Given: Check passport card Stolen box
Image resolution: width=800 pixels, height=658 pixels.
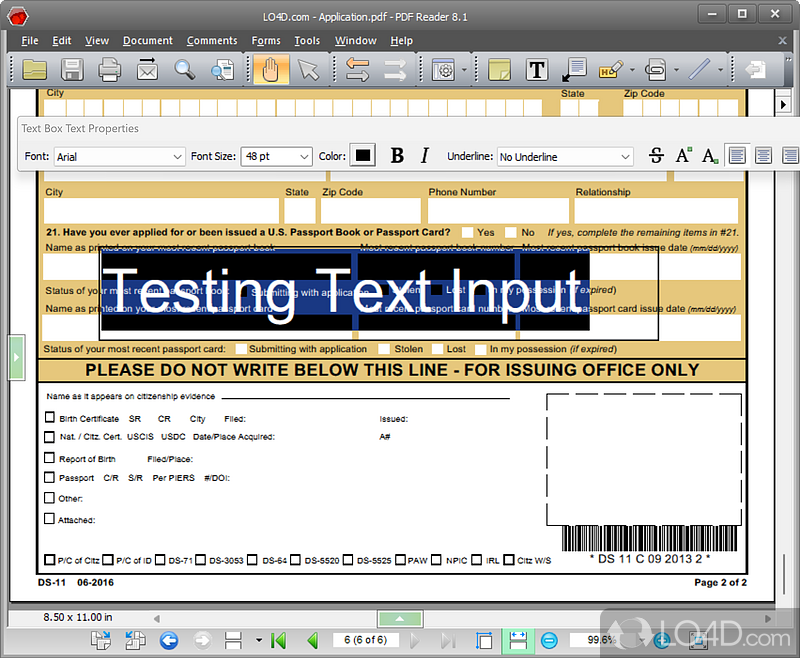Looking at the screenshot, I should [x=384, y=349].
